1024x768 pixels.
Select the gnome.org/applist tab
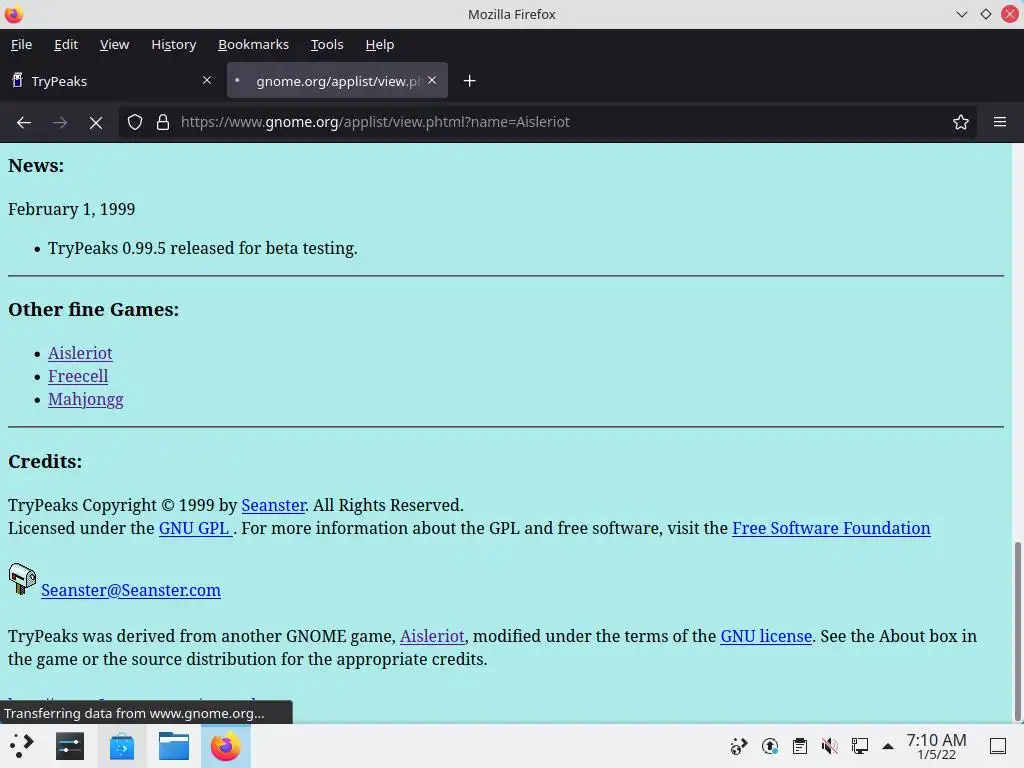point(337,81)
